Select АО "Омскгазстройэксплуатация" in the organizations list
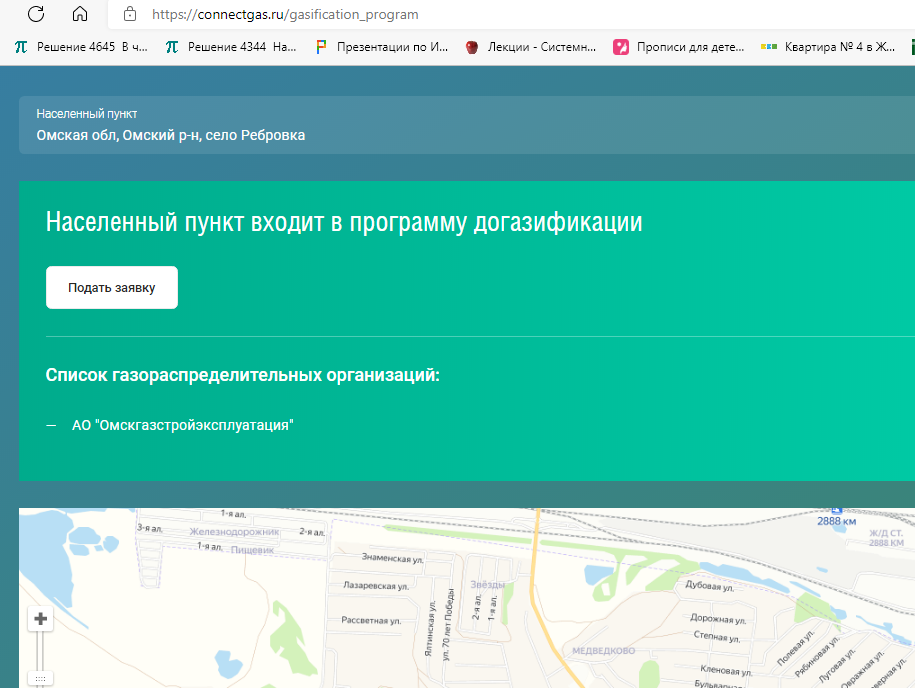This screenshot has width=915, height=688. click(x=183, y=425)
